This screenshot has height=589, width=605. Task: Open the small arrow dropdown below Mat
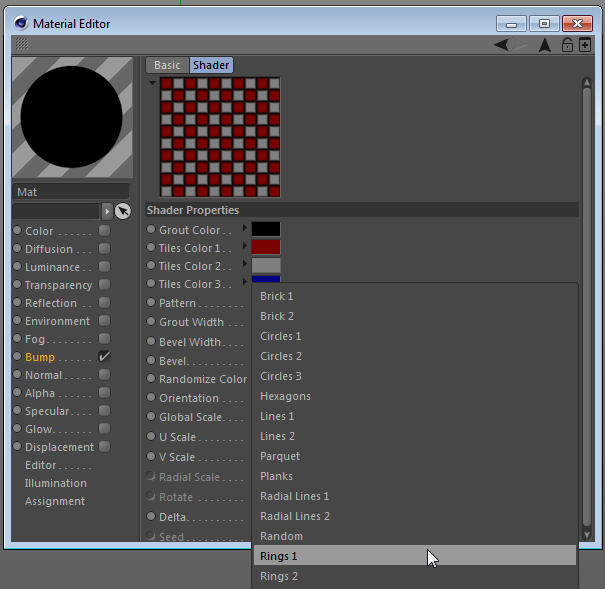[x=107, y=211]
